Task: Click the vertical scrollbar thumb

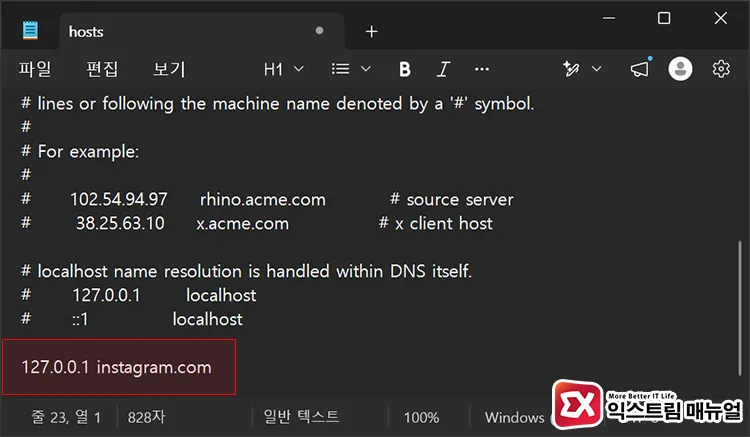Action: pyautogui.click(x=739, y=308)
